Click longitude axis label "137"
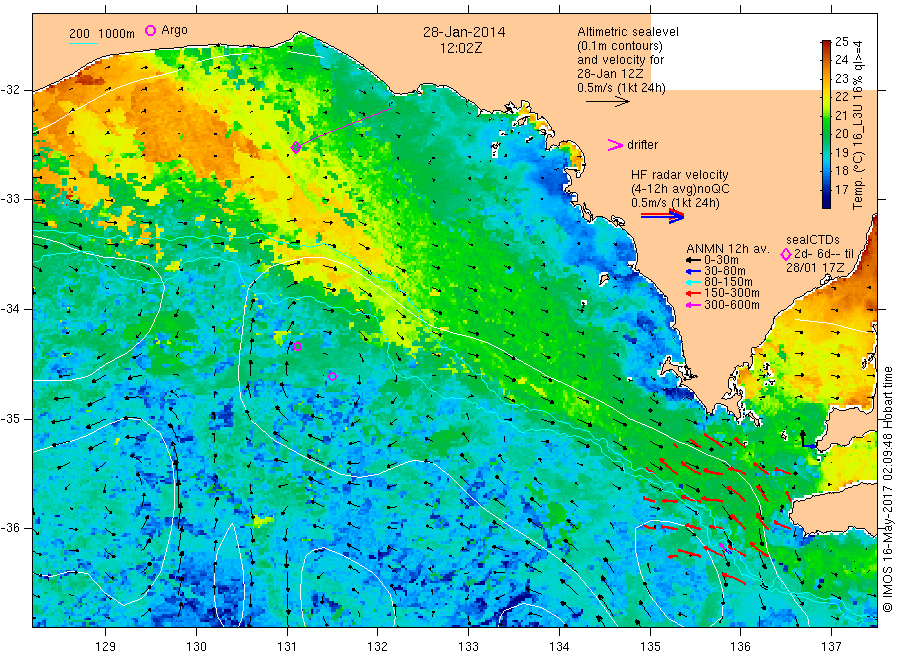 pyautogui.click(x=831, y=647)
